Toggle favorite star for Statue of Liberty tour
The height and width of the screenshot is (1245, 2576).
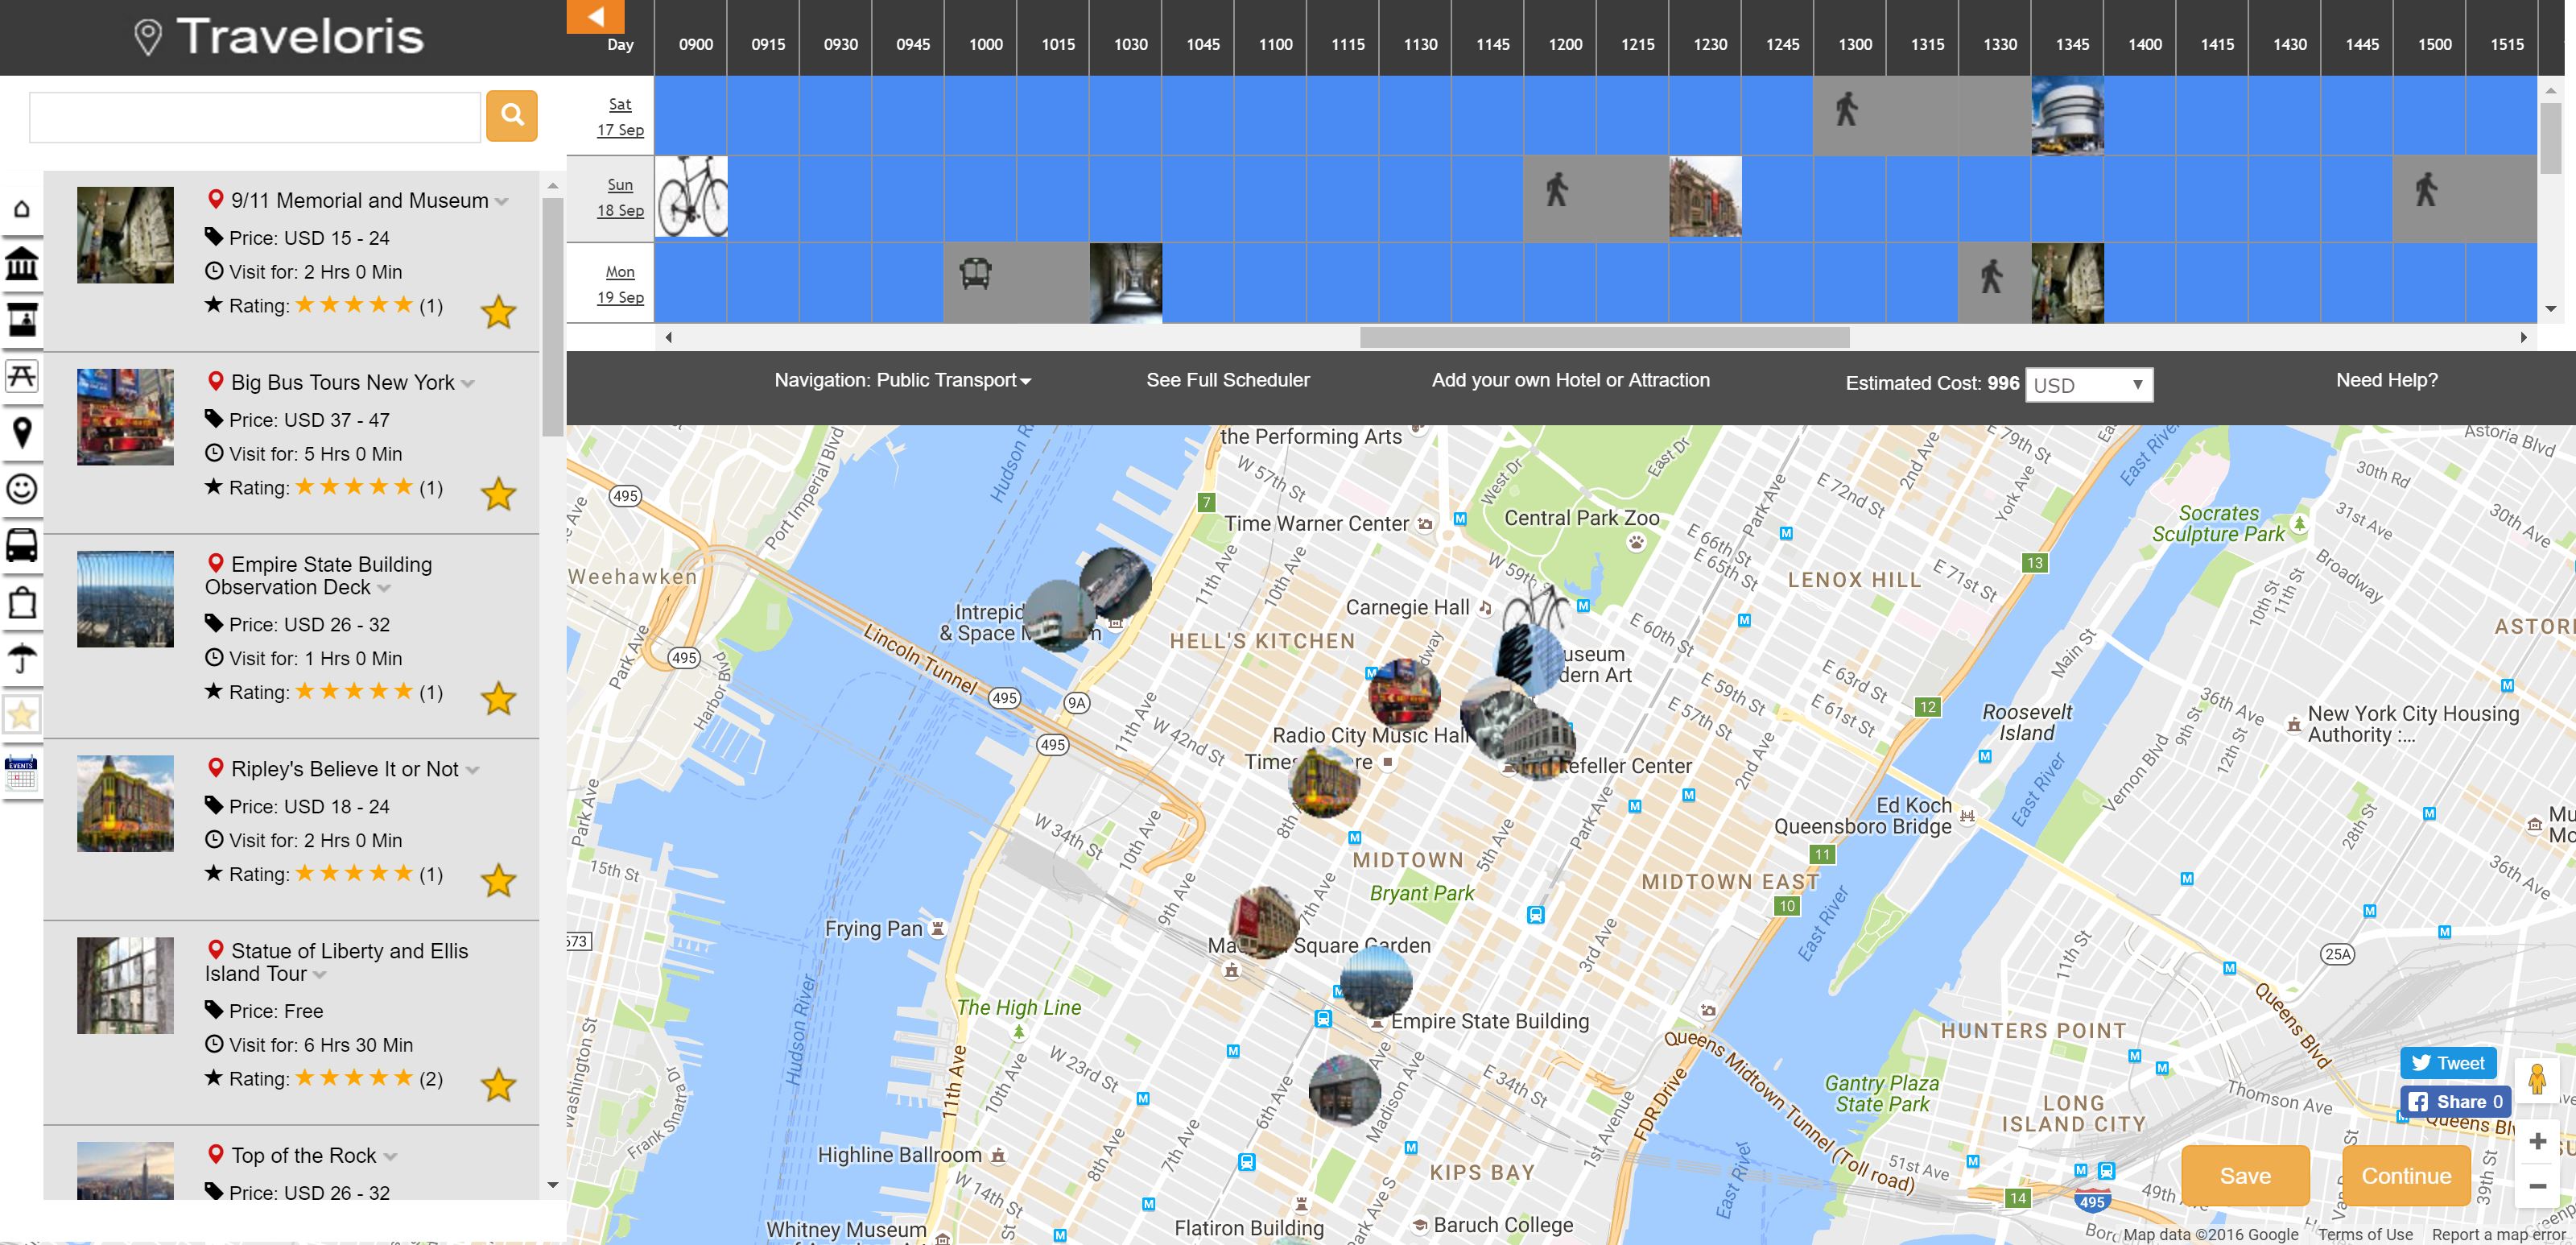pyautogui.click(x=498, y=1085)
